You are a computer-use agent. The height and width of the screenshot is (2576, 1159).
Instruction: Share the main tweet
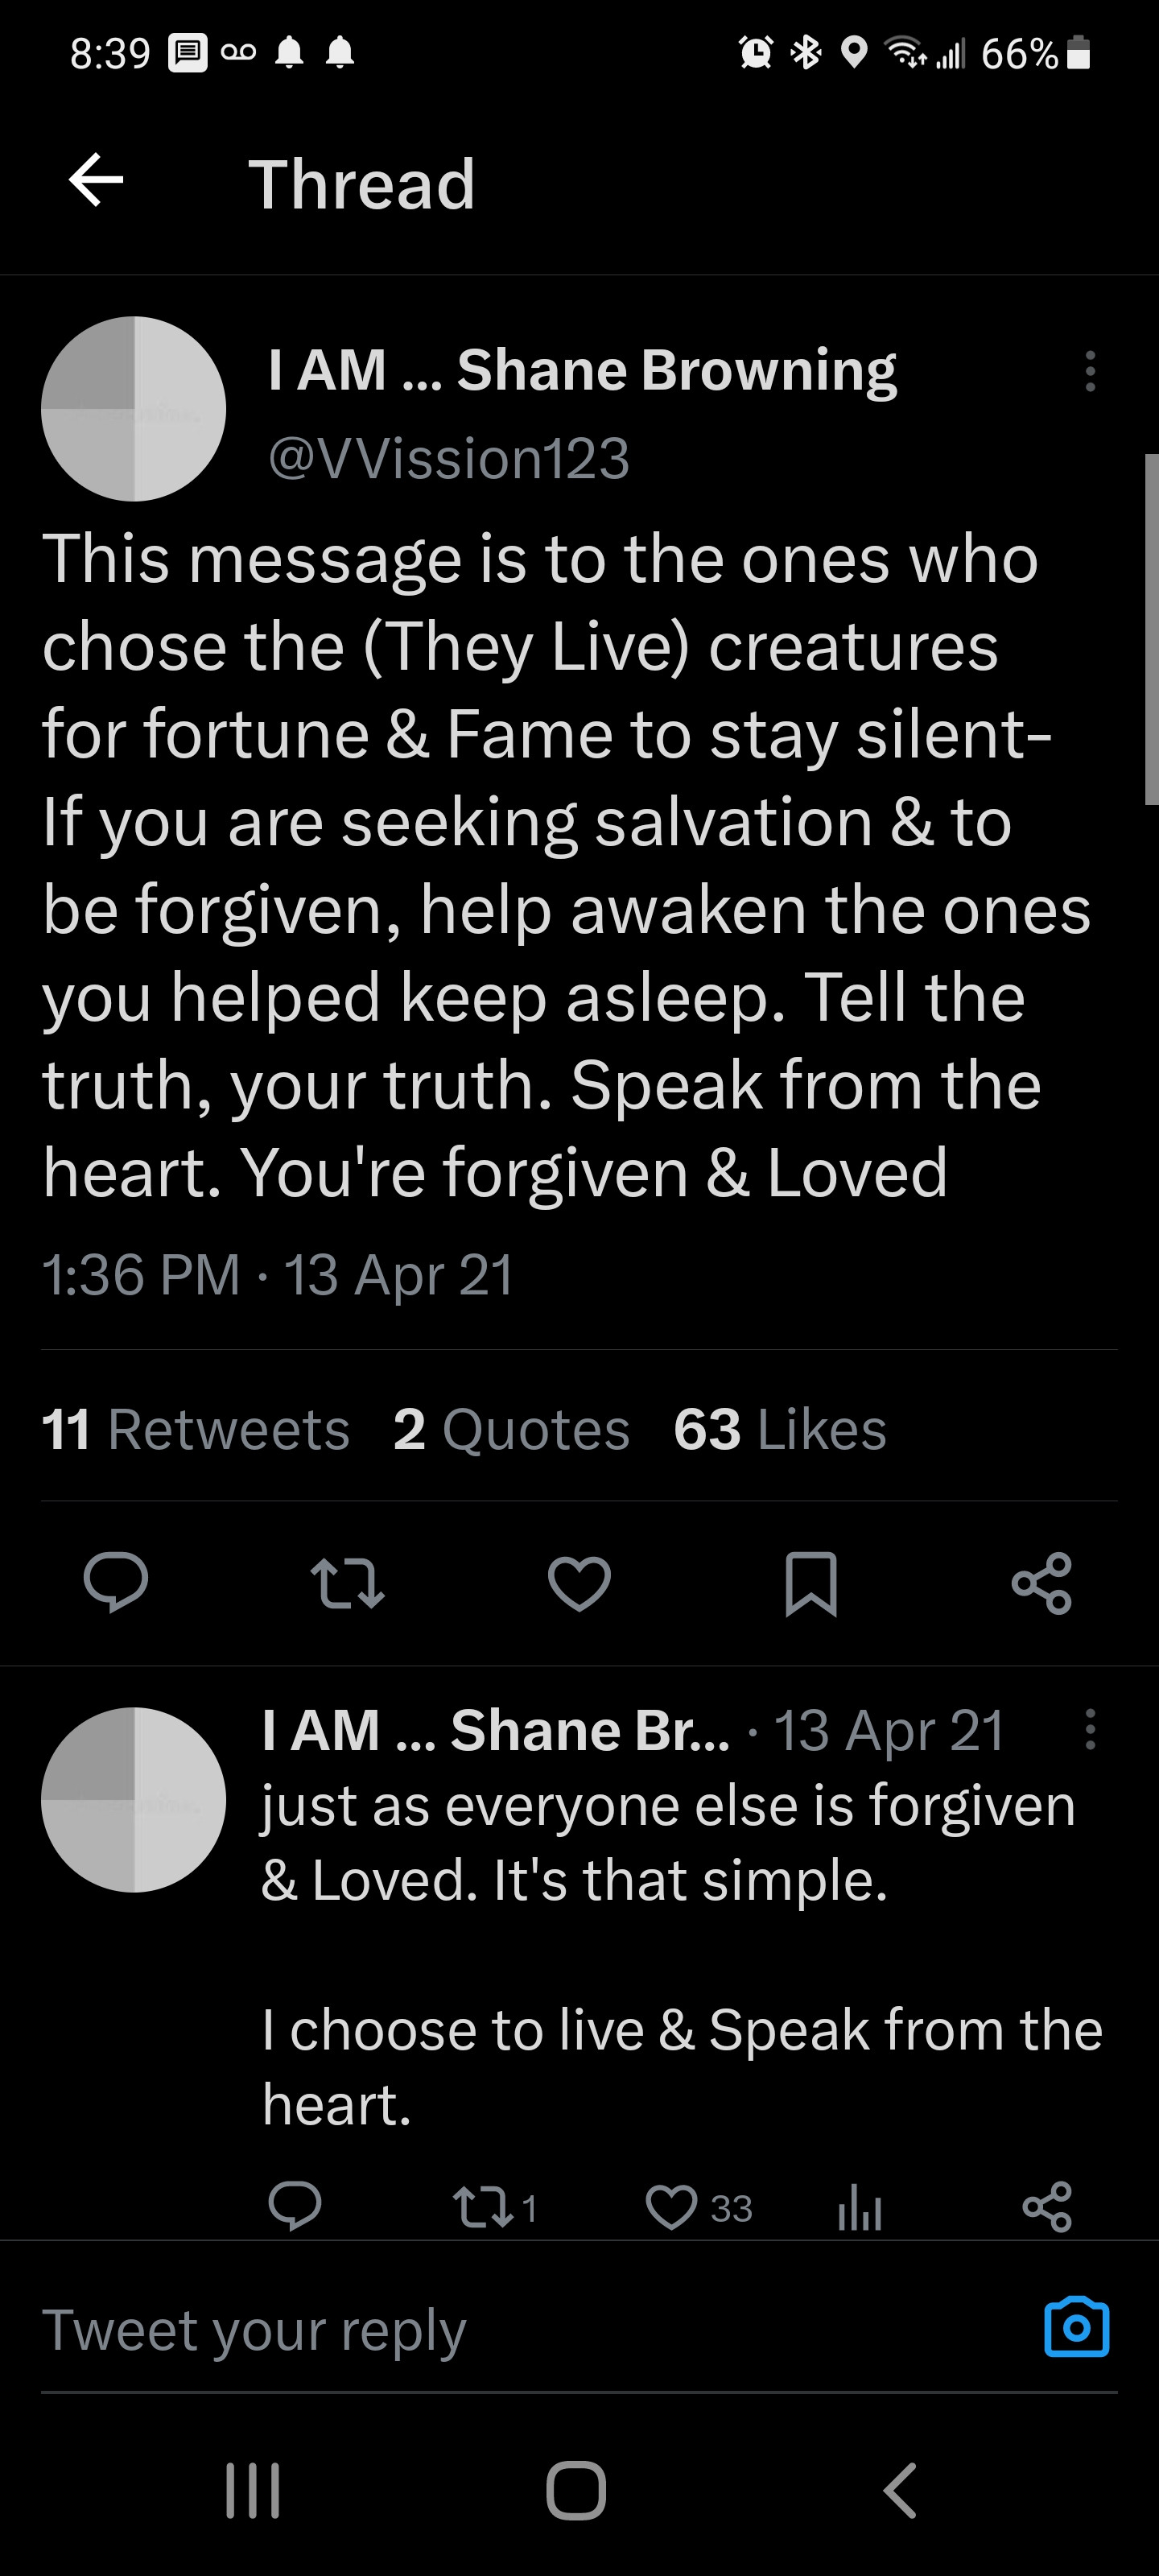[1042, 1582]
